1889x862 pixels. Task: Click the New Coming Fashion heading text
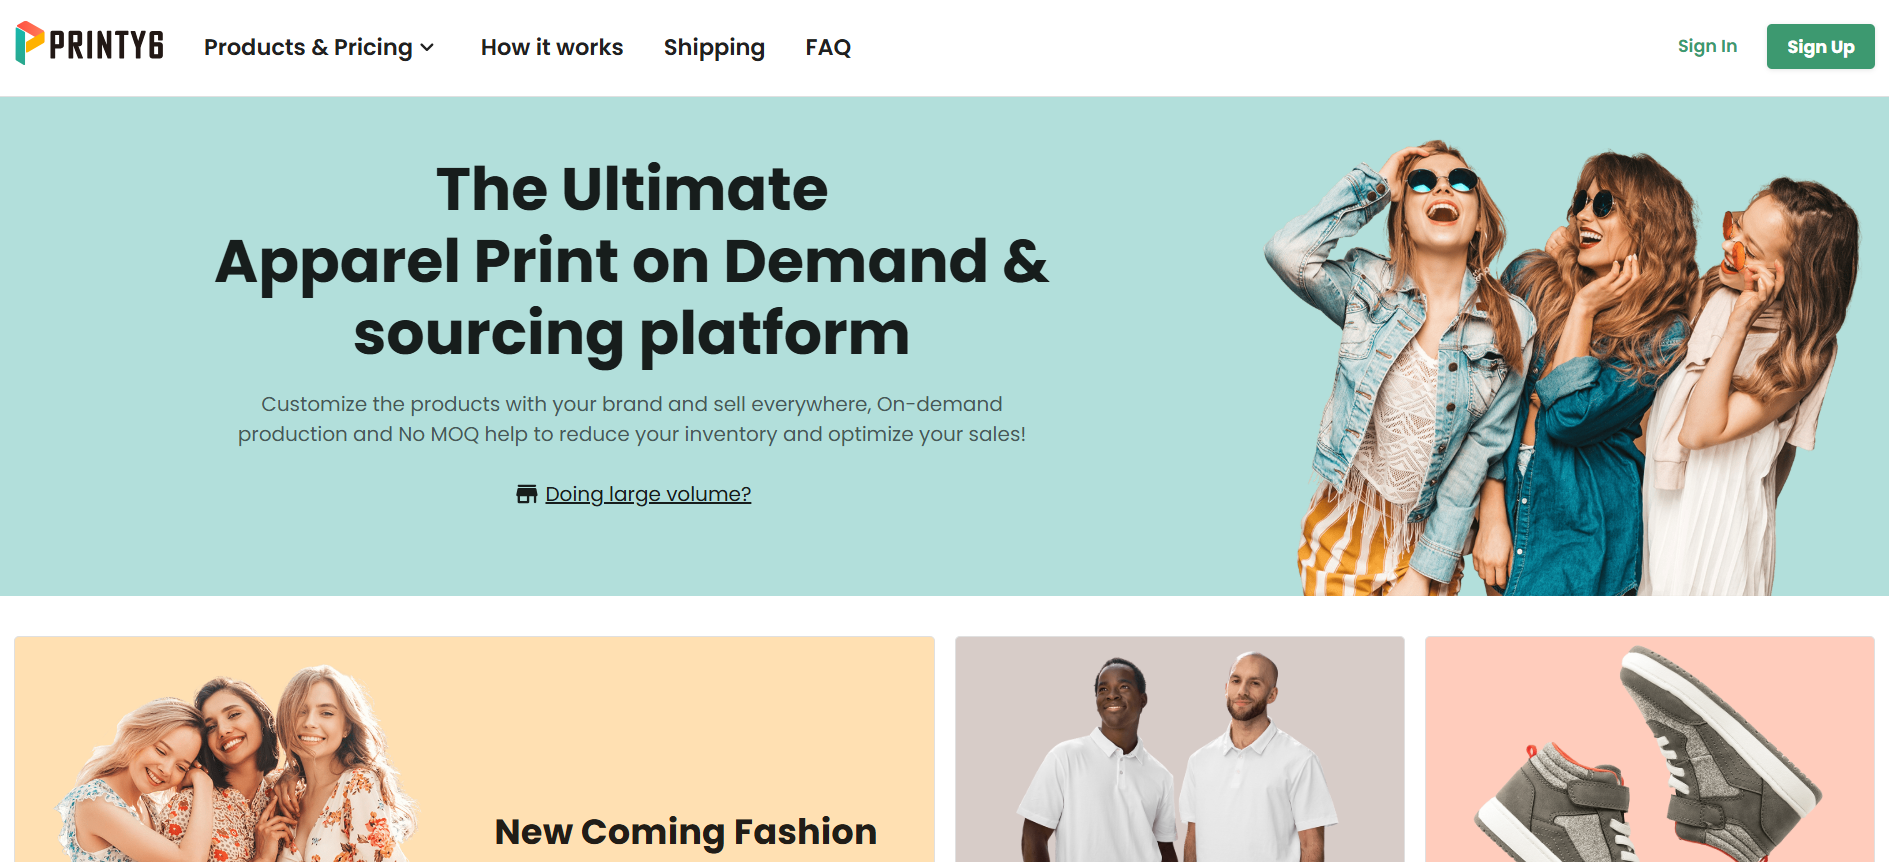tap(686, 831)
